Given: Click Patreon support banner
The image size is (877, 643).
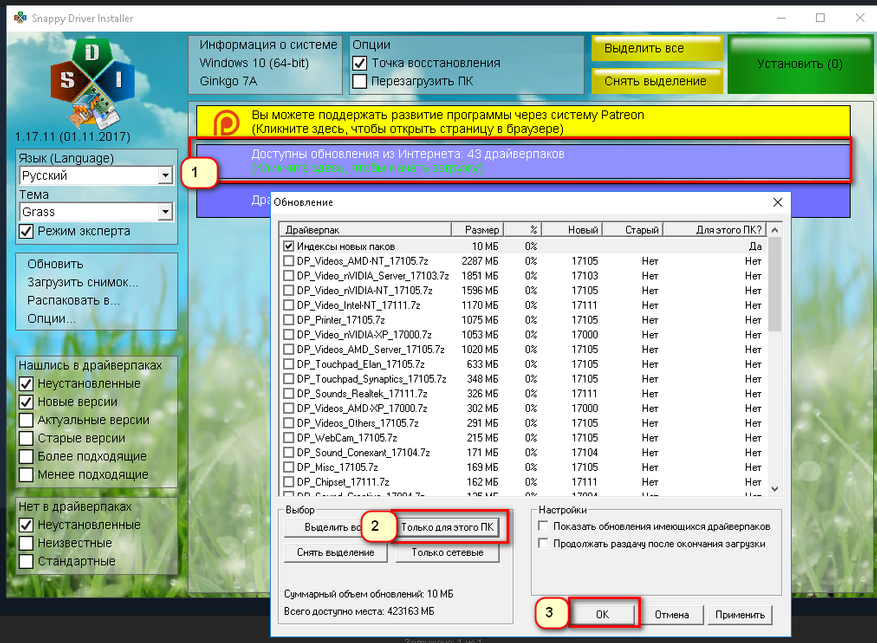Looking at the screenshot, I should pyautogui.click(x=523, y=122).
